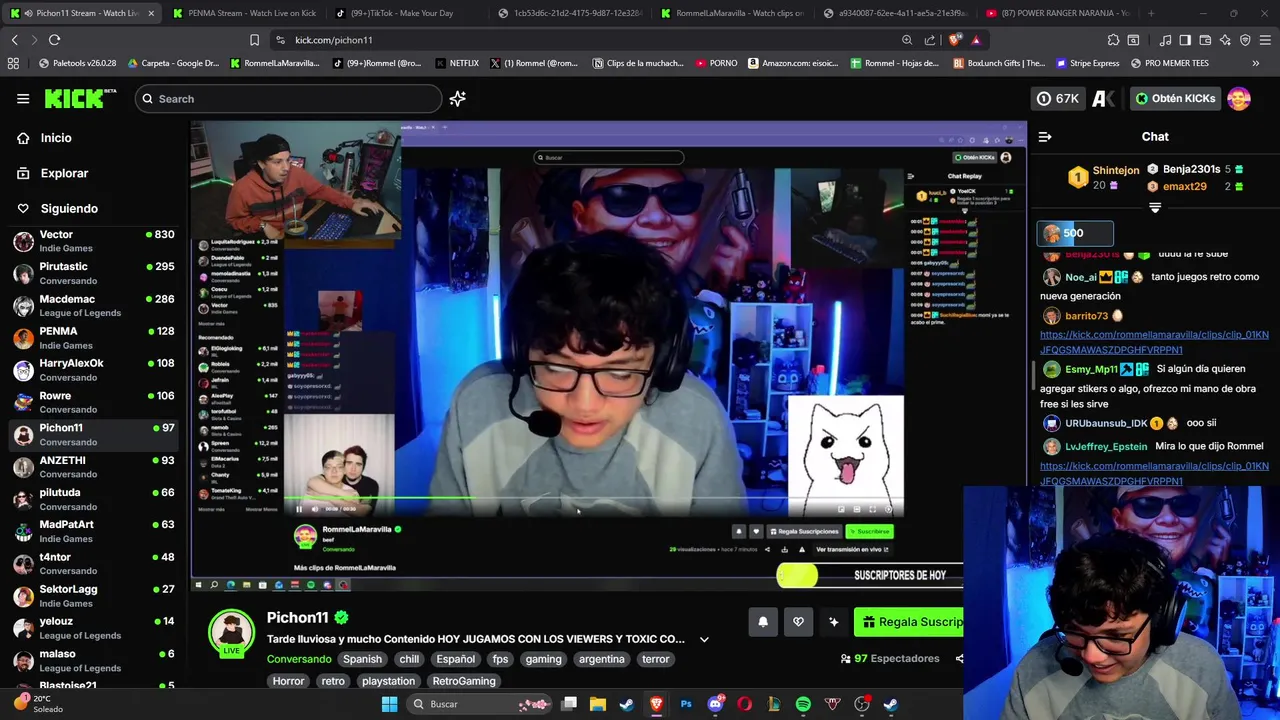Open Brave VPN shield icon
Viewport: 1280px width, 720px height.
pyautogui.click(x=1245, y=40)
